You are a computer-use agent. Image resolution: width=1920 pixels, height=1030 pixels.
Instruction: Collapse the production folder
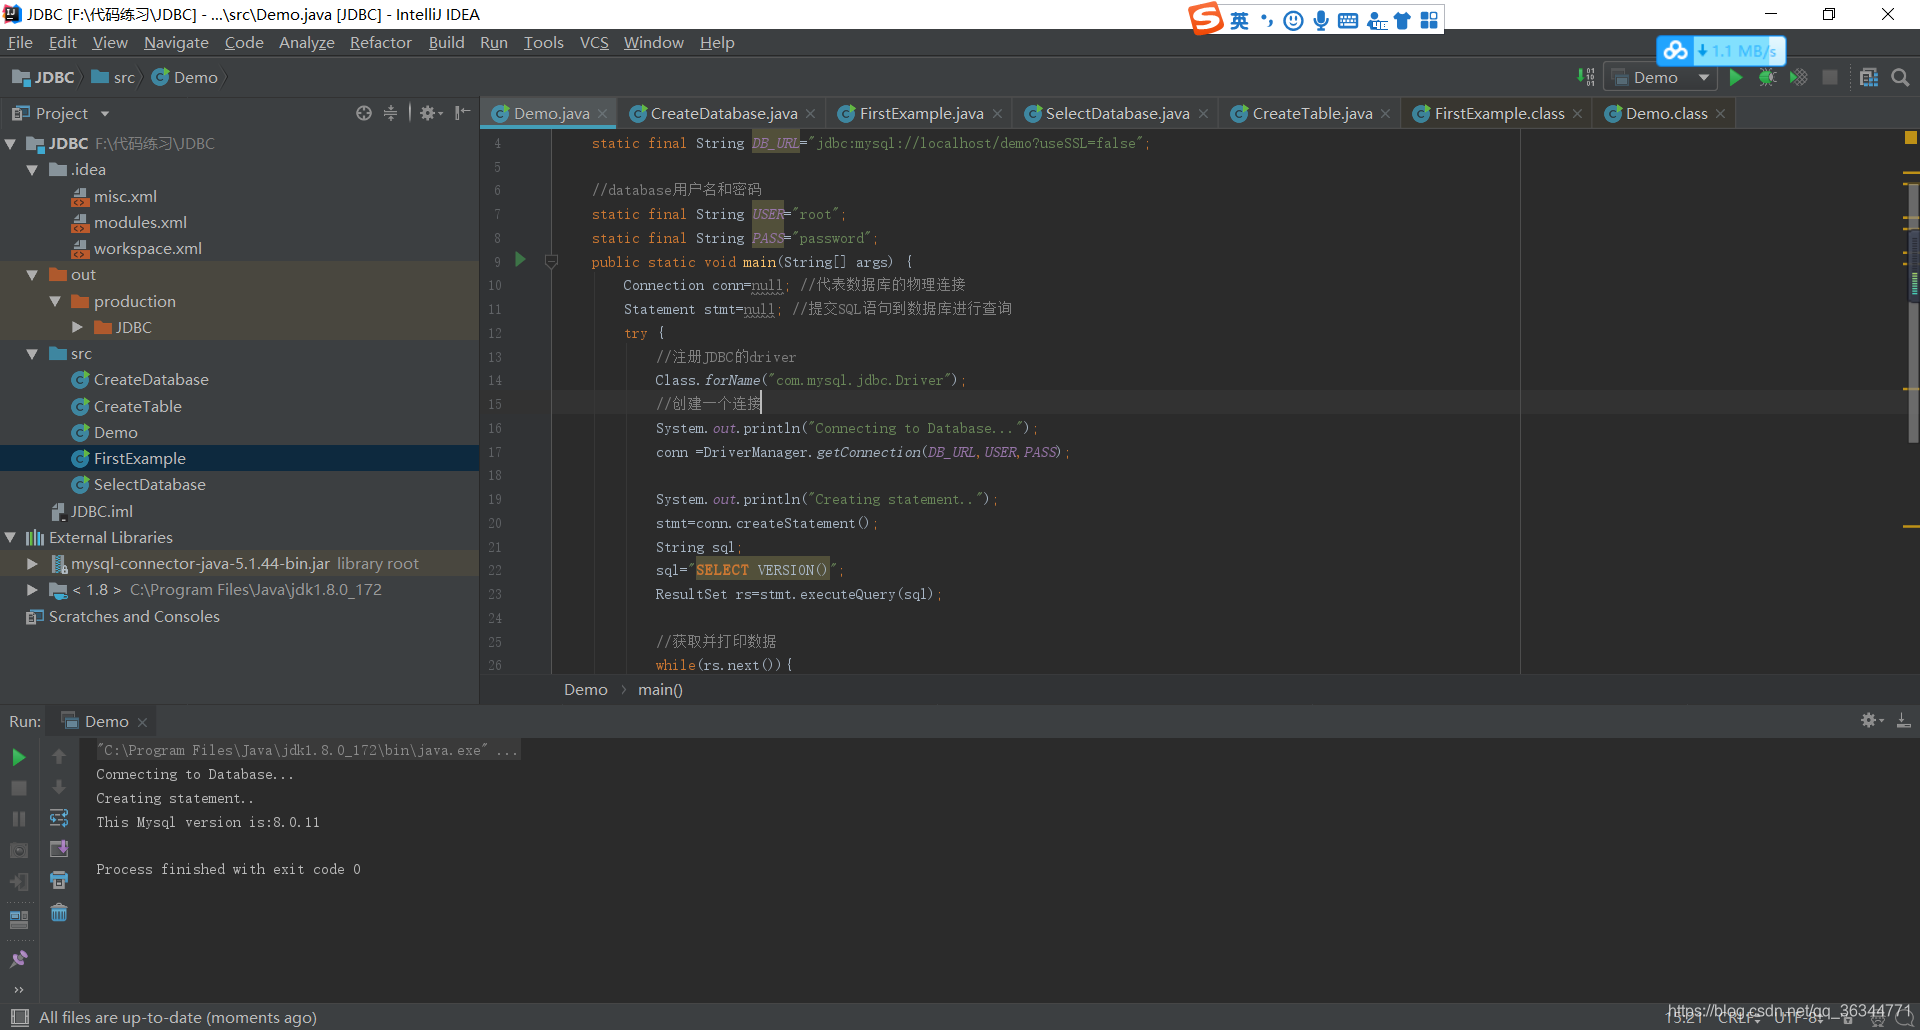tap(56, 301)
